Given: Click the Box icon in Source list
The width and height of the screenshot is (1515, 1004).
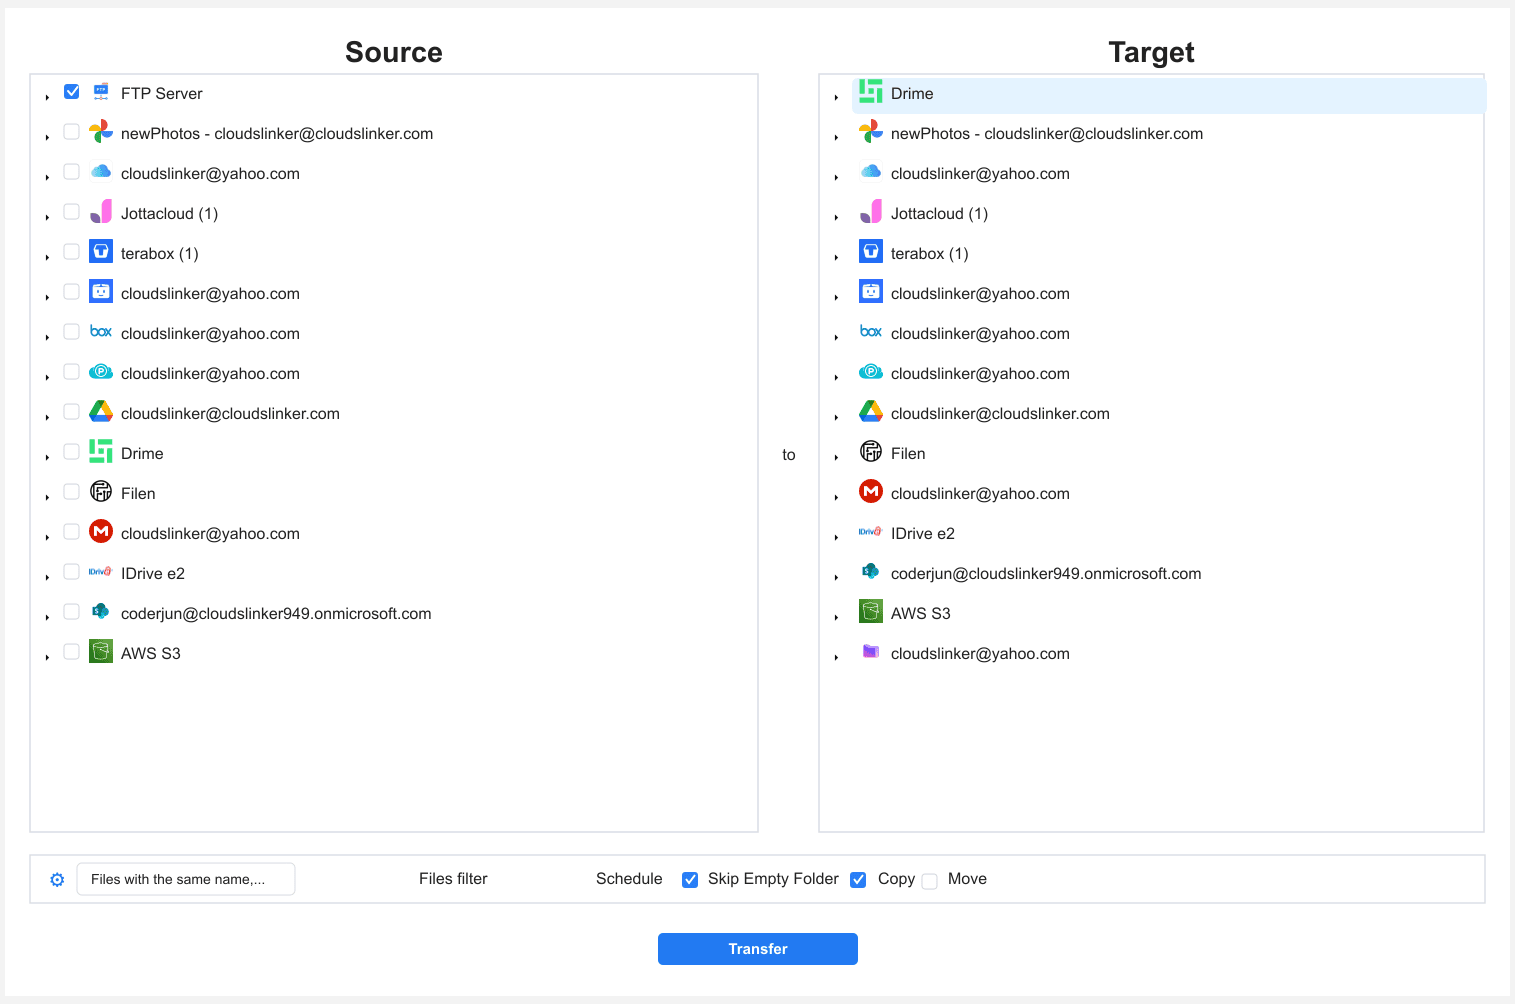Looking at the screenshot, I should [x=101, y=332].
